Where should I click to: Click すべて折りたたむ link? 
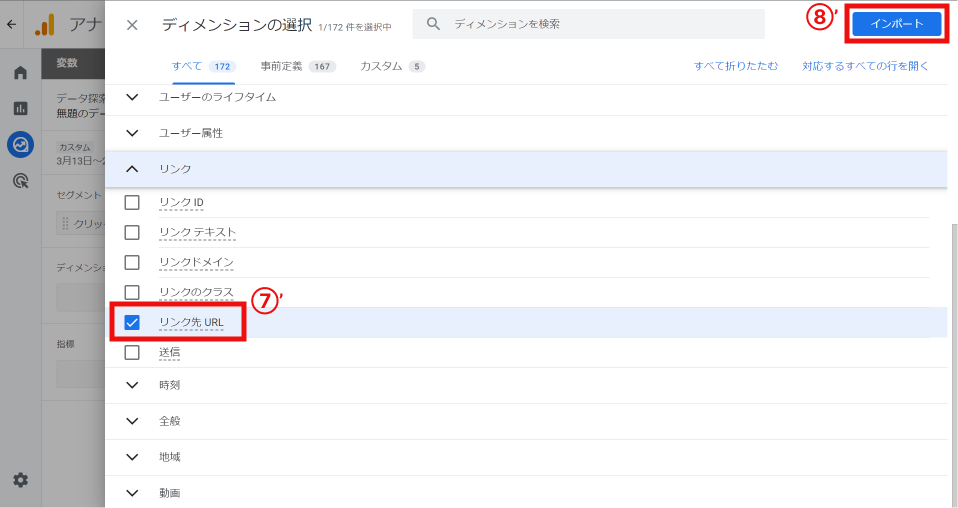736,66
